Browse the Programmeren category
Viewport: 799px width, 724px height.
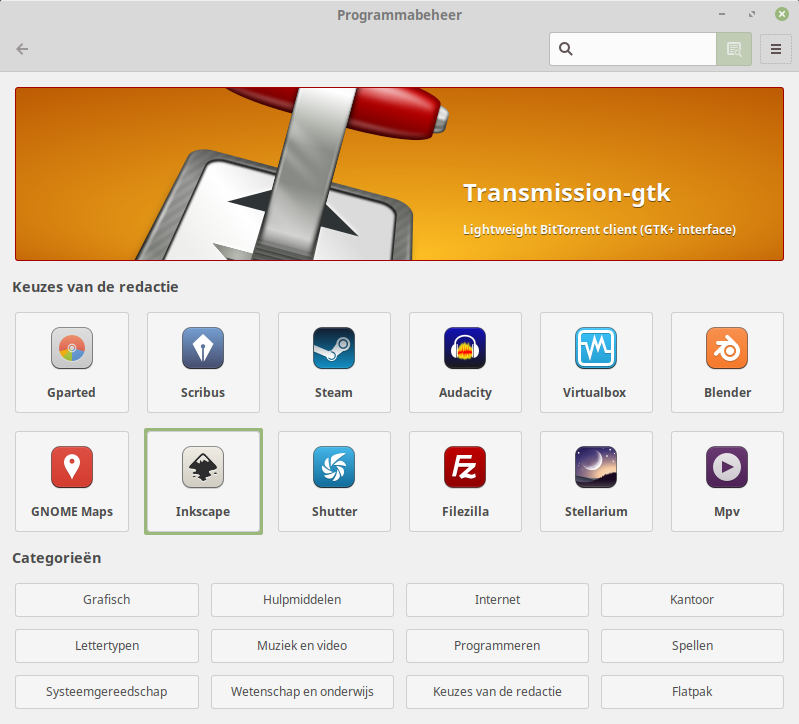tap(497, 646)
